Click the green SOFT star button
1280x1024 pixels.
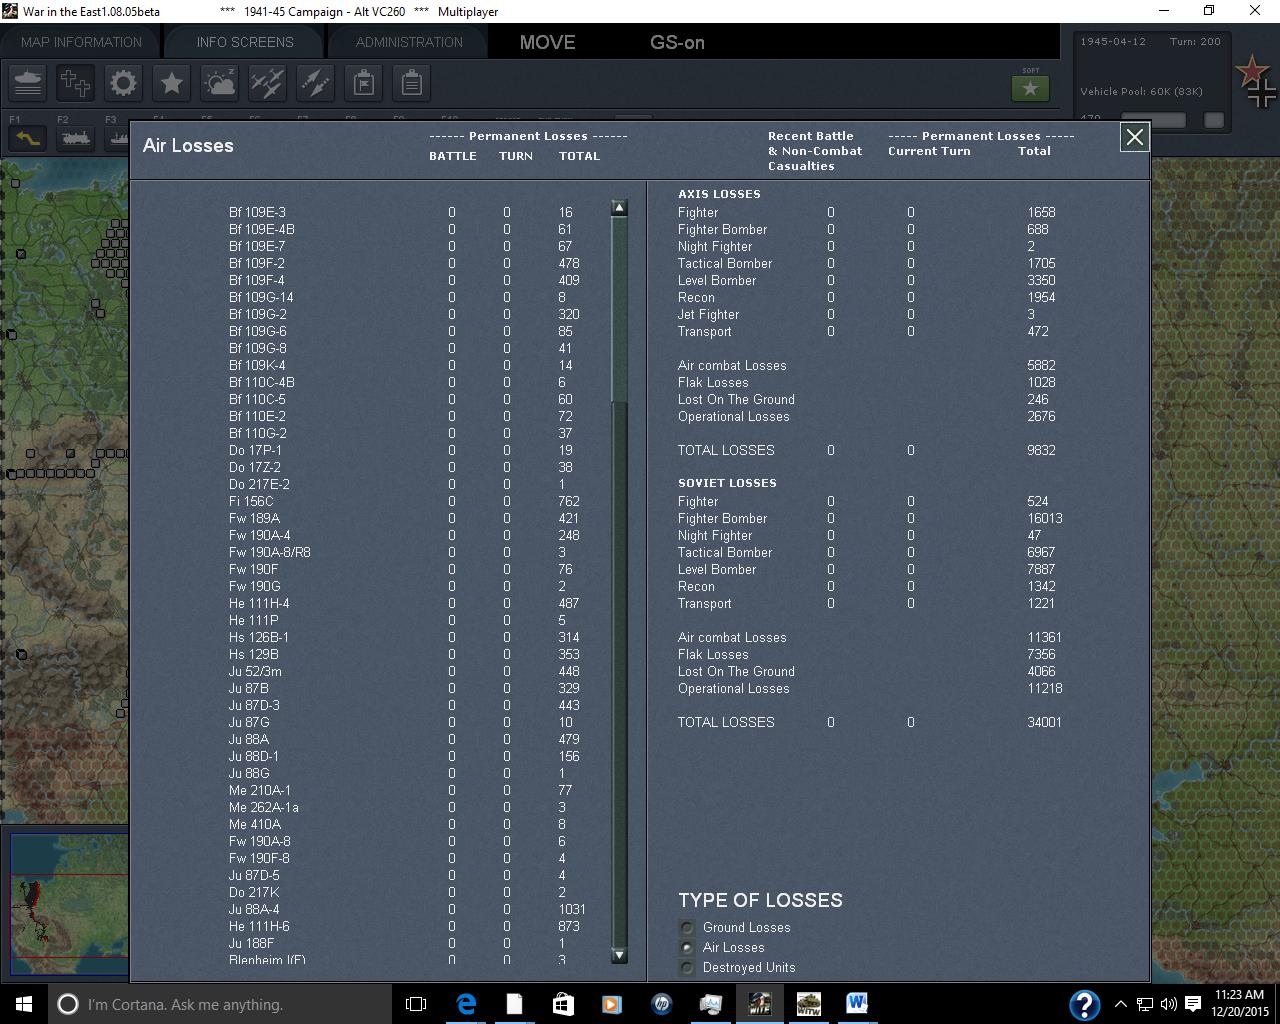pyautogui.click(x=1030, y=88)
